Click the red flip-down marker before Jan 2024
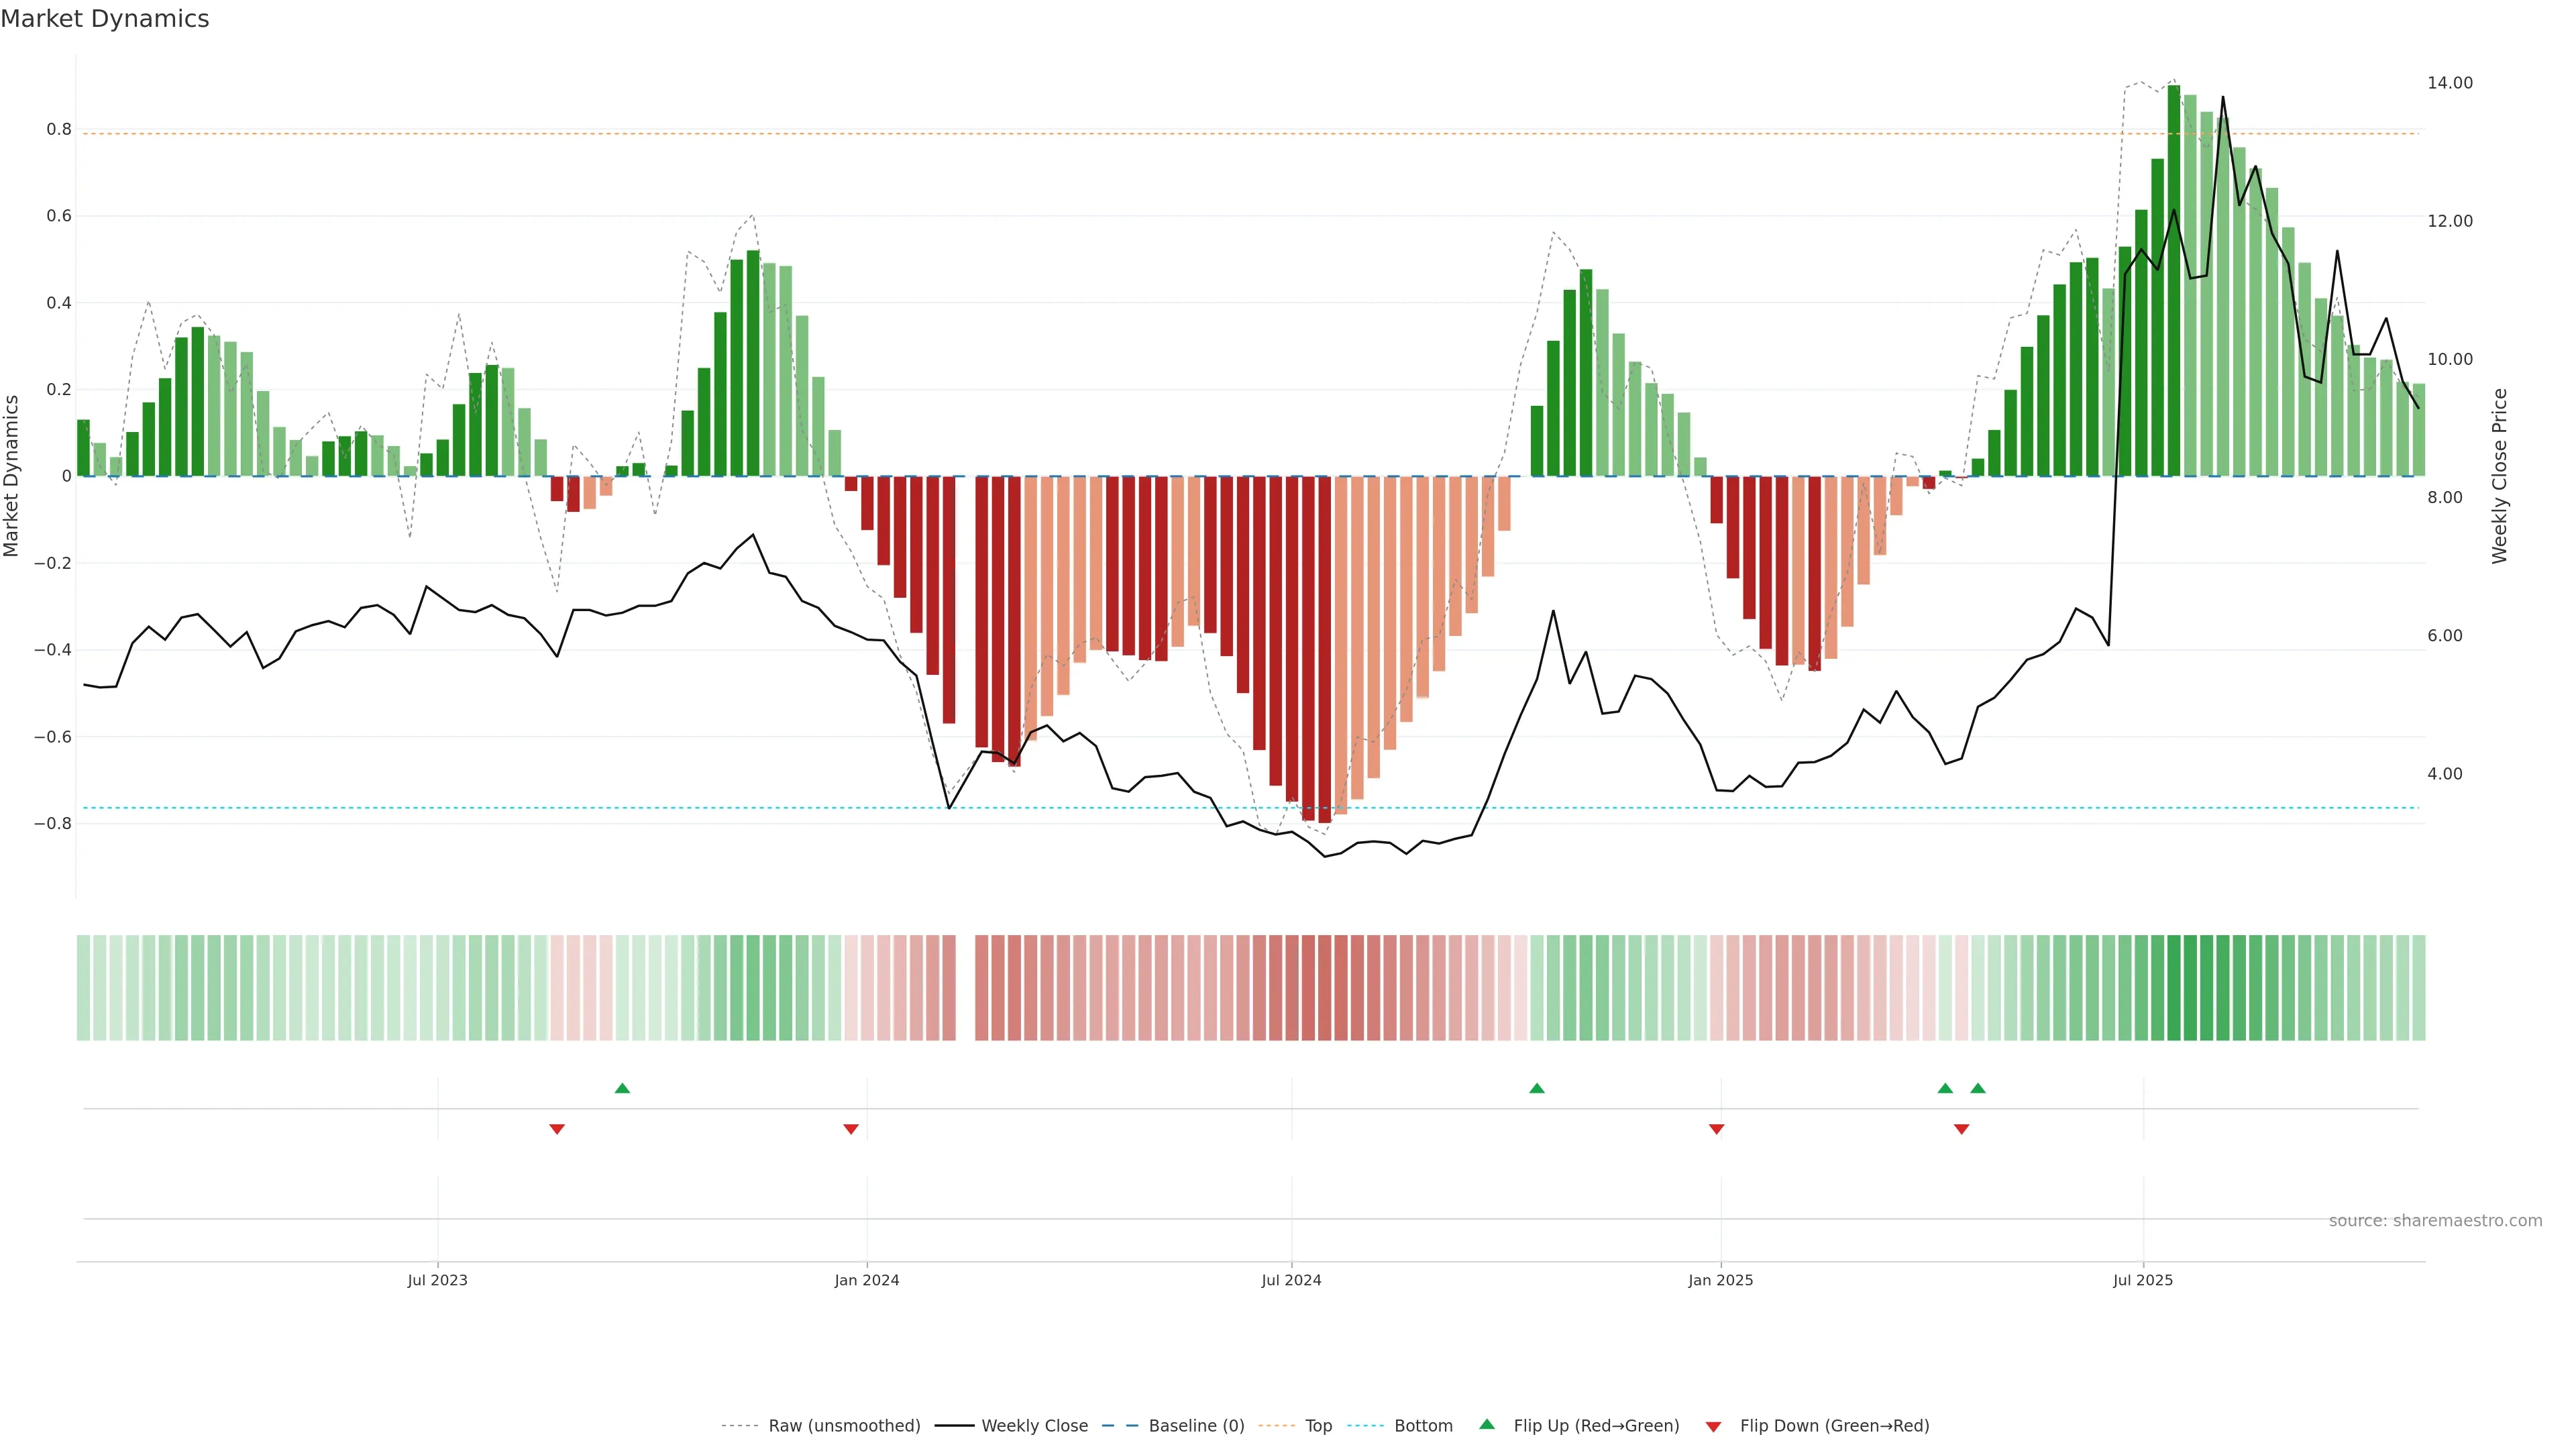This screenshot has height=1449, width=2576. coord(851,1129)
